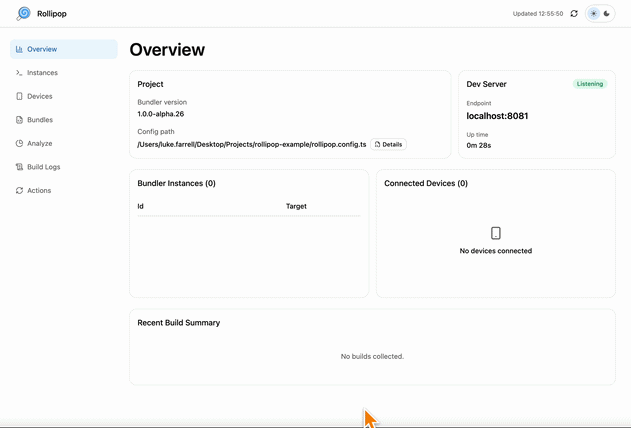Open the Analyze sidebar item
Image resolution: width=631 pixels, height=428 pixels.
pos(64,143)
